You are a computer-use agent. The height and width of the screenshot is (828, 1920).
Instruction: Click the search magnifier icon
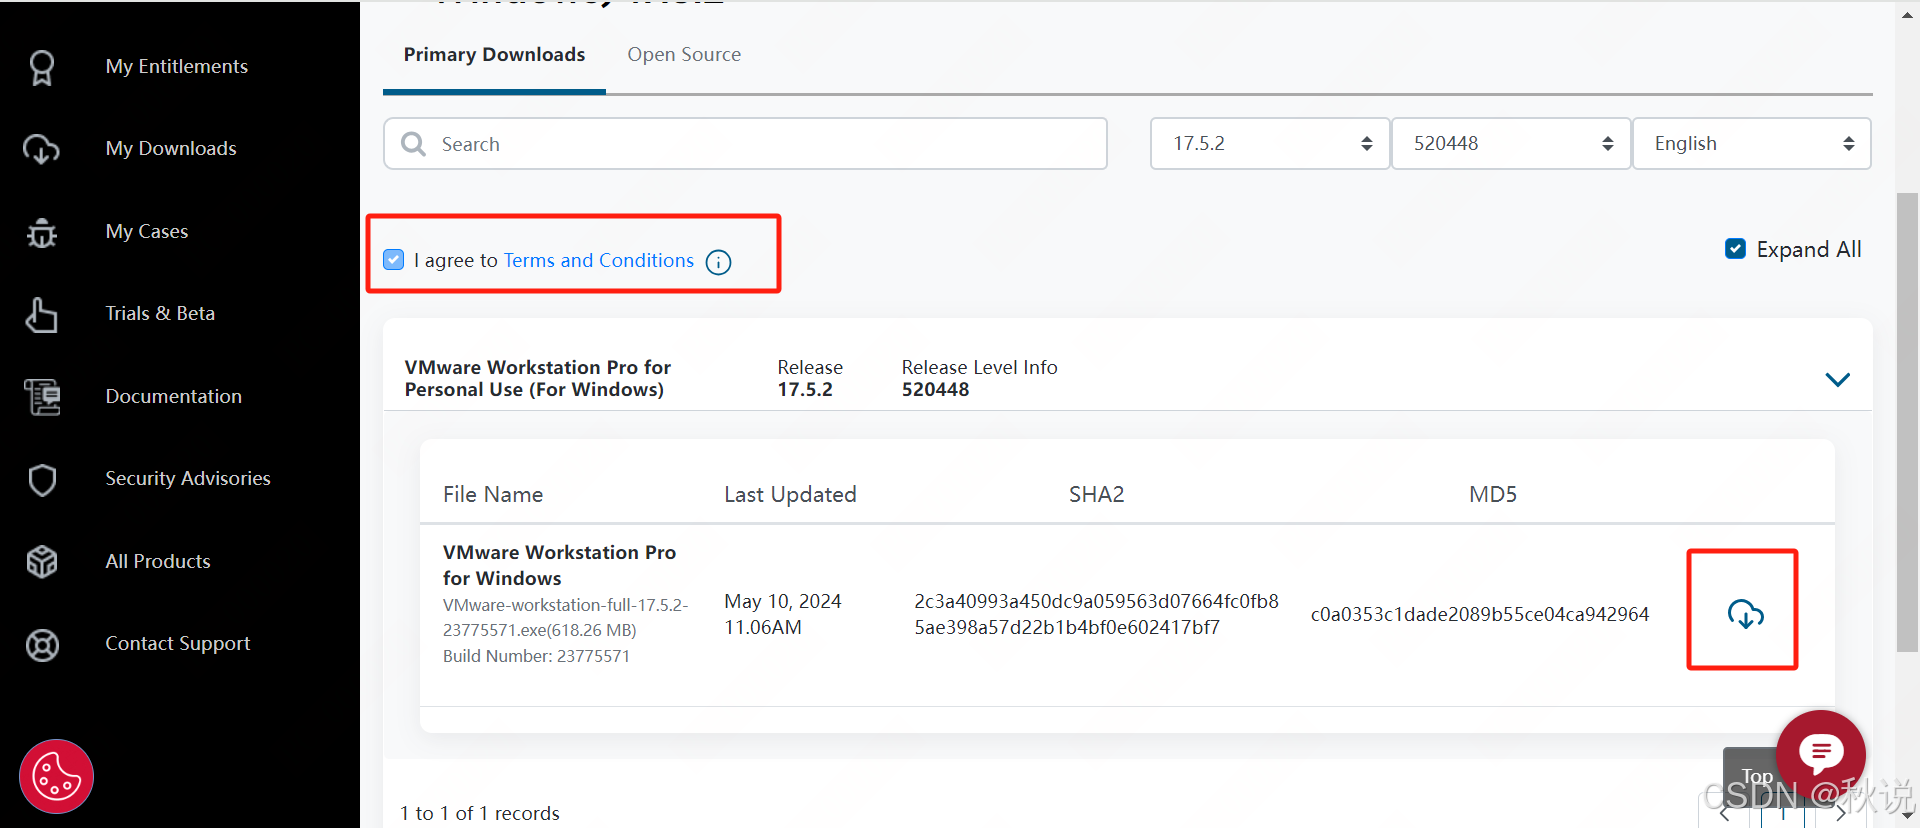(x=413, y=144)
